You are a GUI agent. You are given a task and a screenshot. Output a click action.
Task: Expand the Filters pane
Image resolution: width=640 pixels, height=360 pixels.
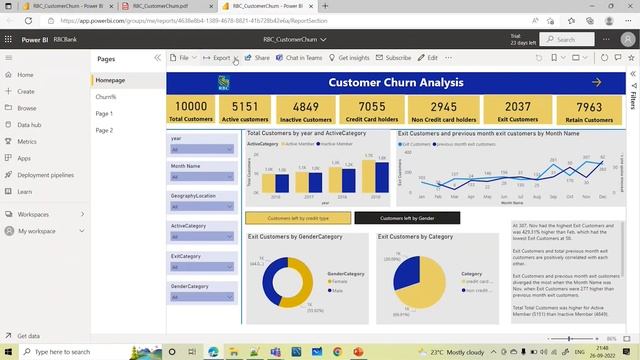coord(633,74)
